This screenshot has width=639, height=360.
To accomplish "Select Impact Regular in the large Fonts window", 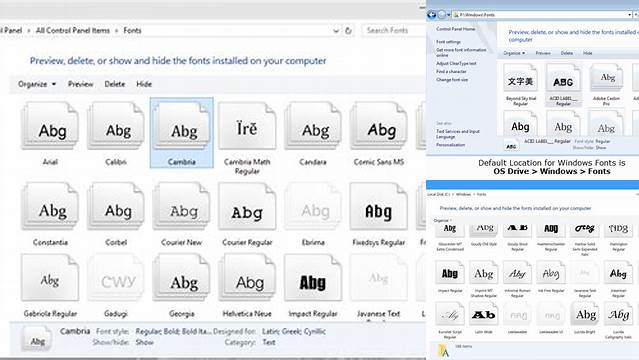I will pos(313,278).
